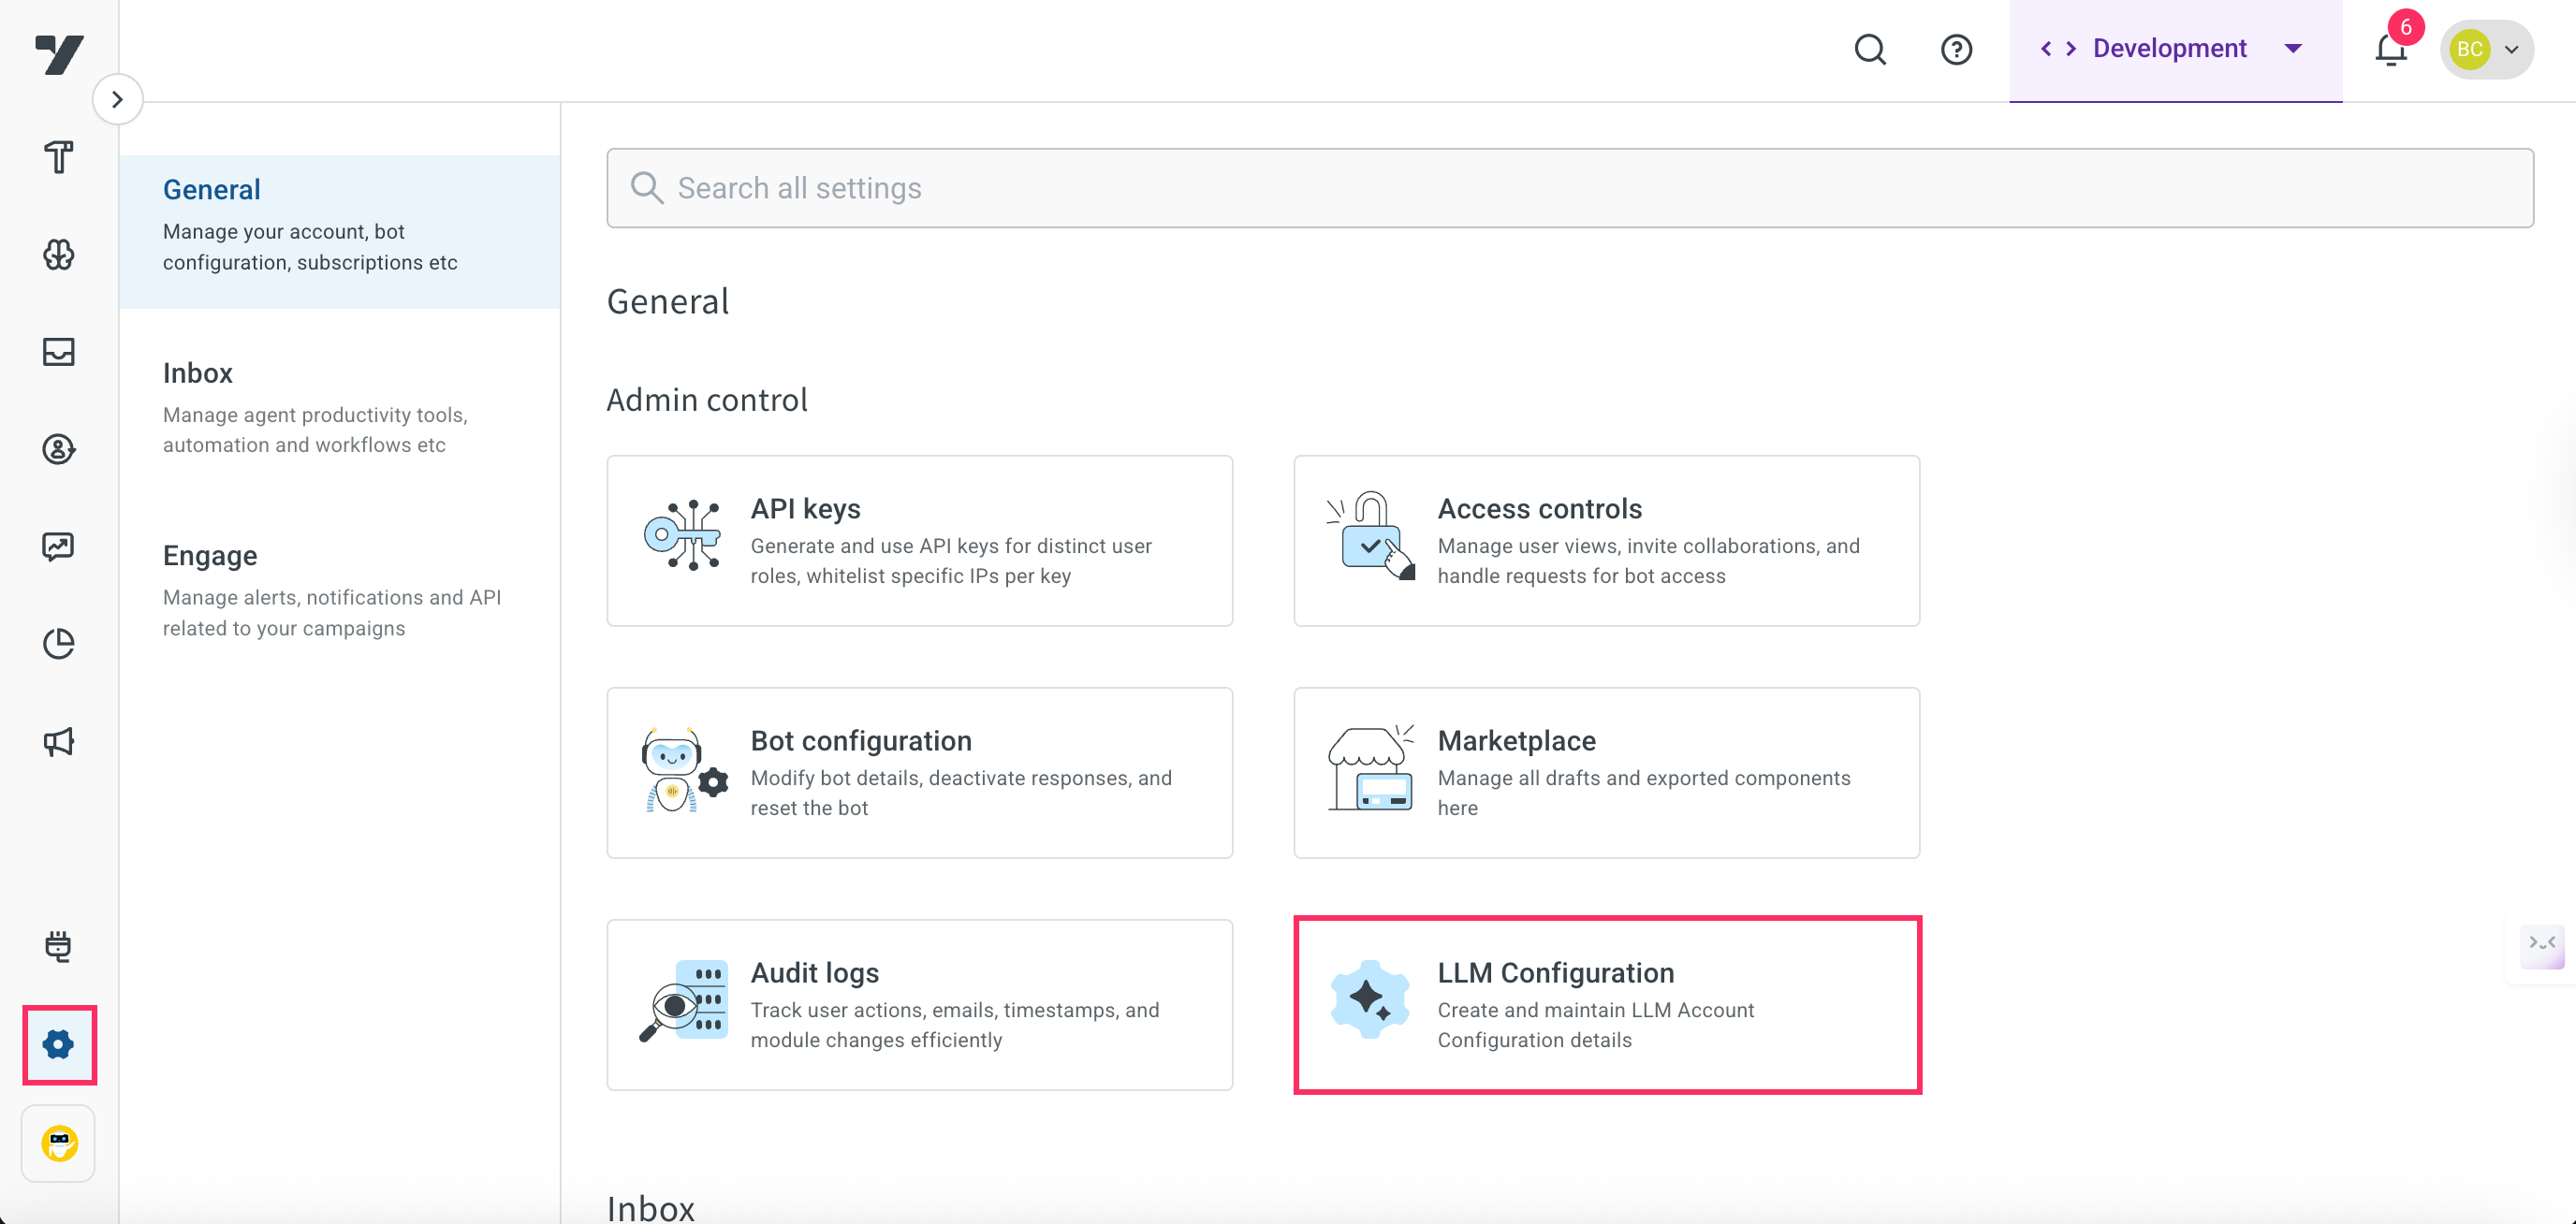The height and width of the screenshot is (1224, 2576).
Task: Click the API keys key icon
Action: tap(683, 535)
